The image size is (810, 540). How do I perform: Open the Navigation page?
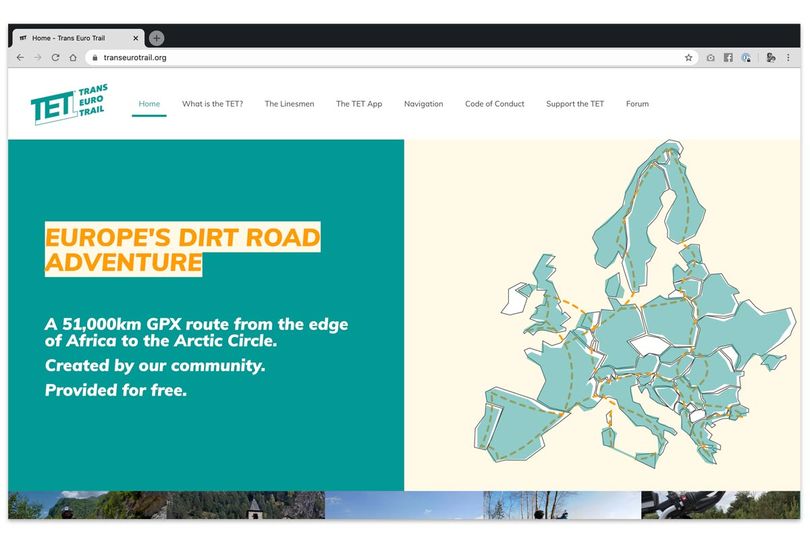[424, 103]
